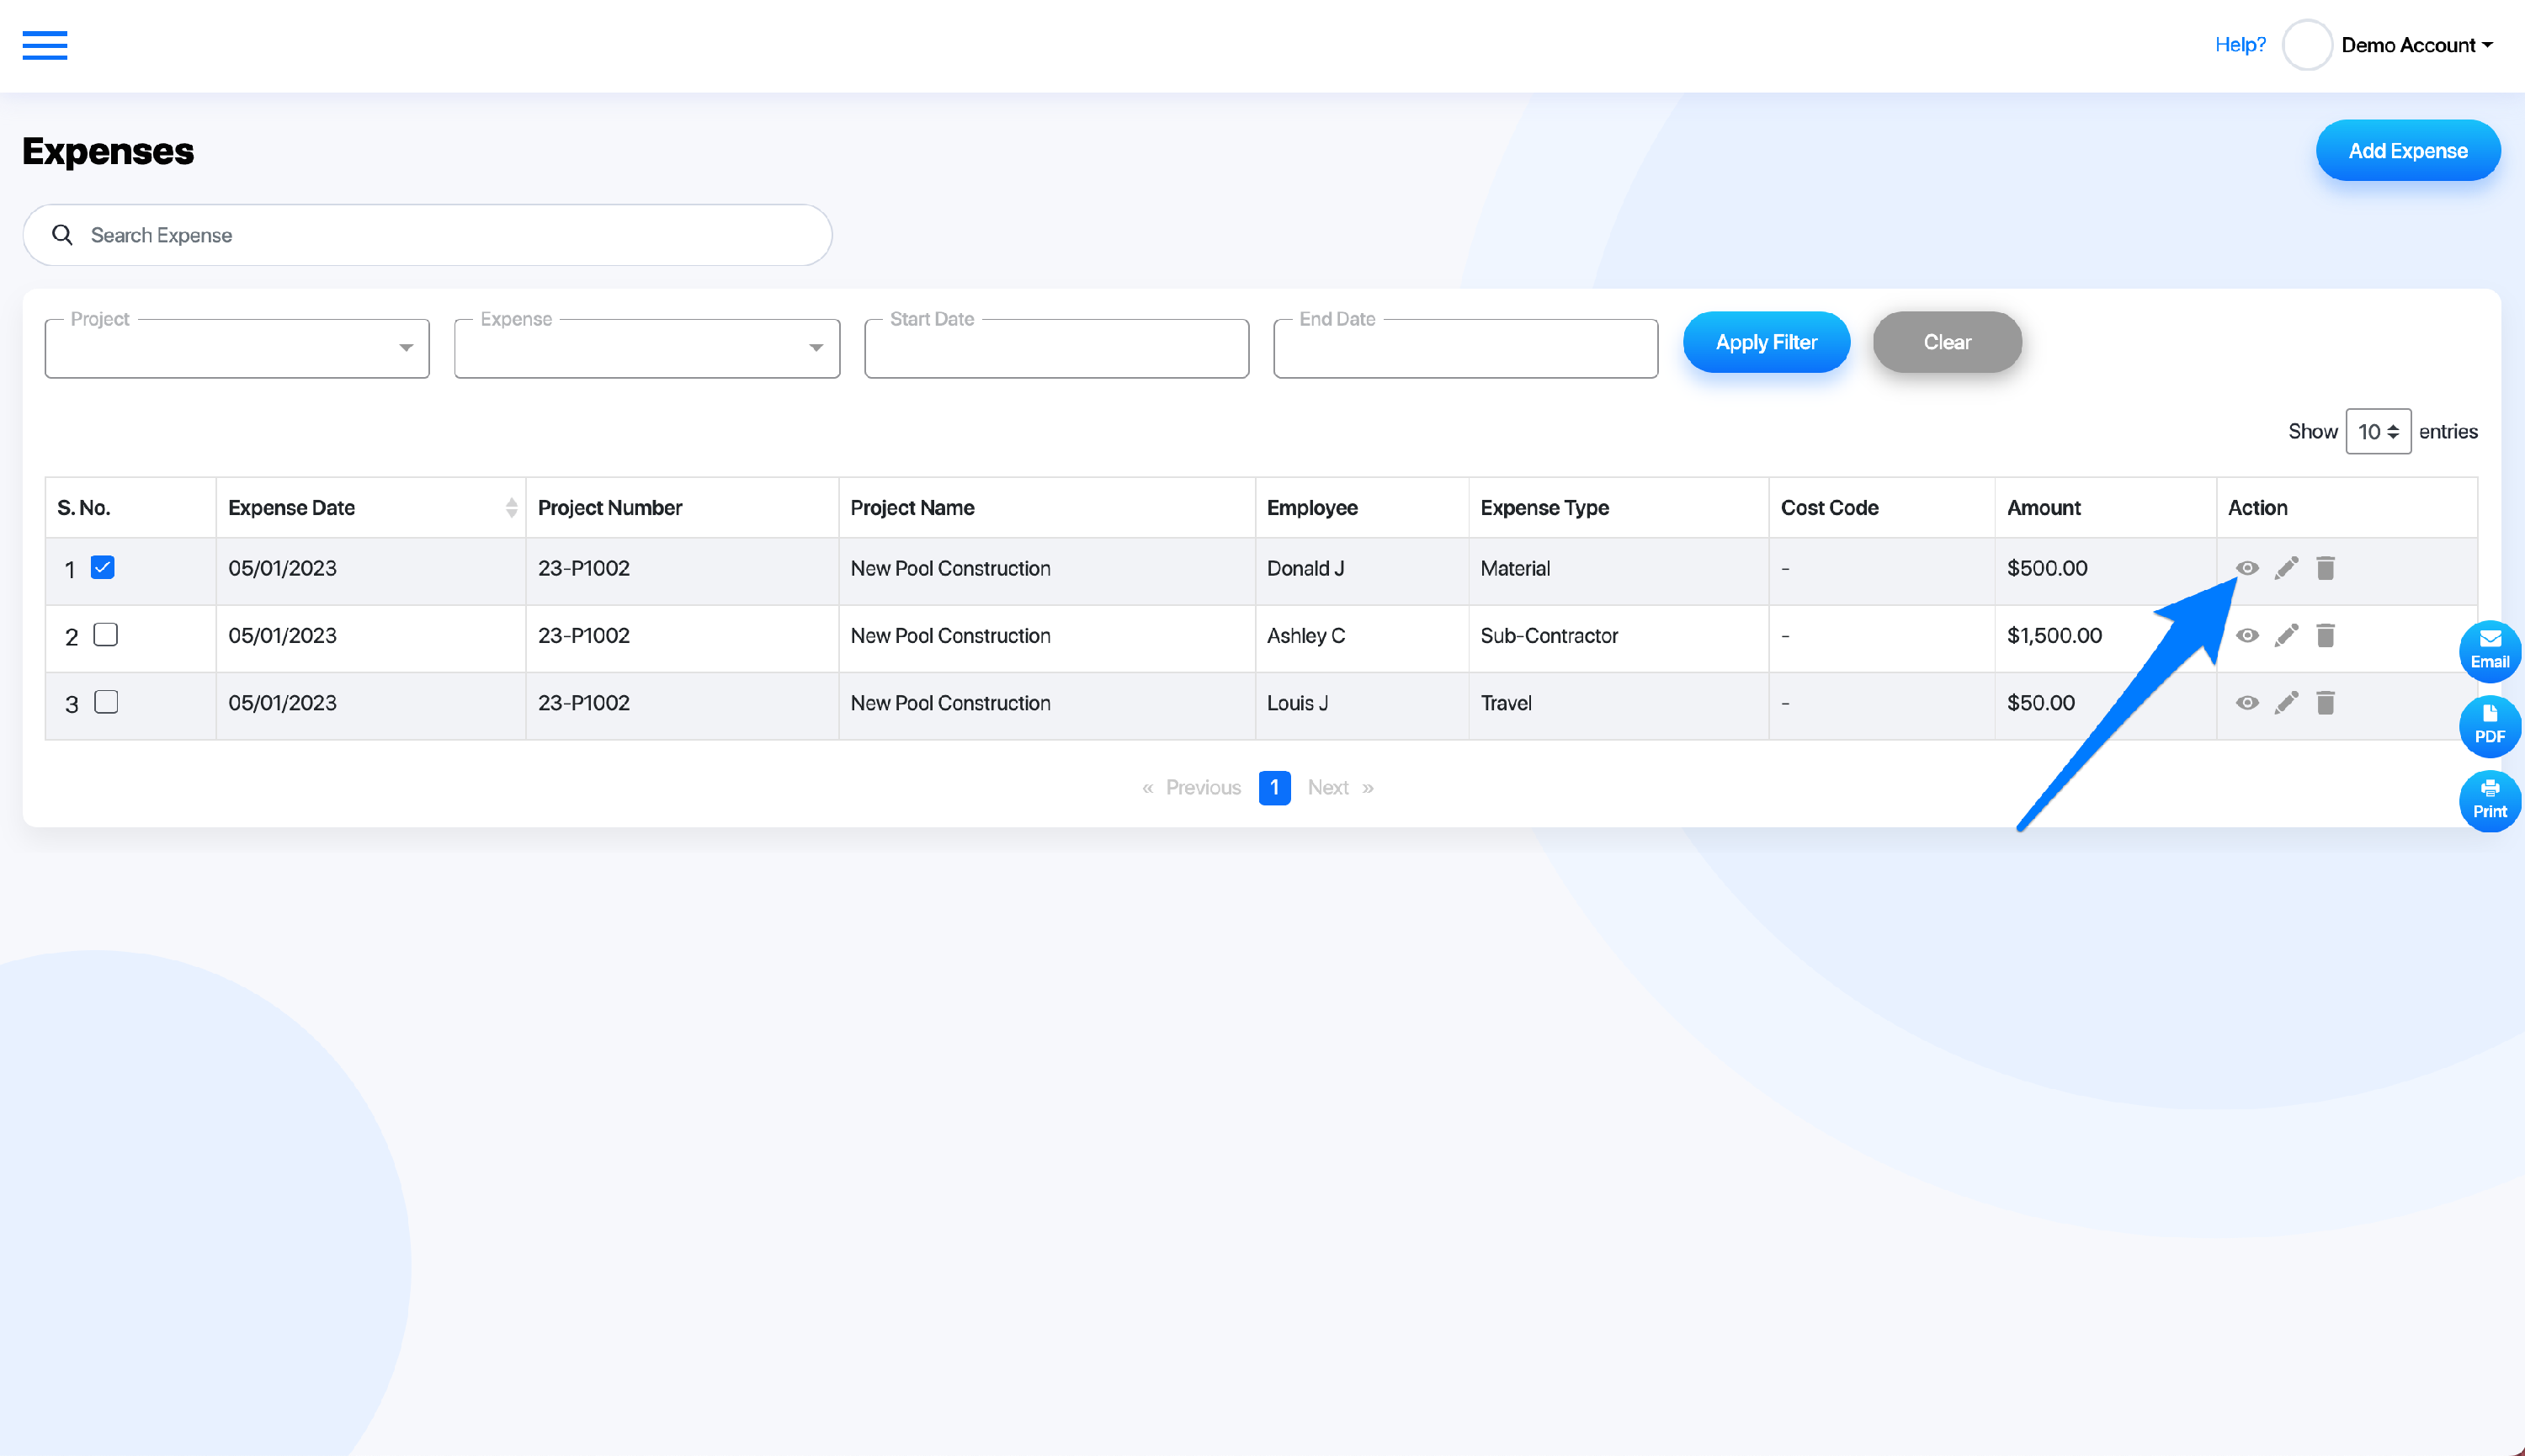Screen dimensions: 2525x1456
Task: Open the Project filter dropdown
Action: [x=237, y=348]
